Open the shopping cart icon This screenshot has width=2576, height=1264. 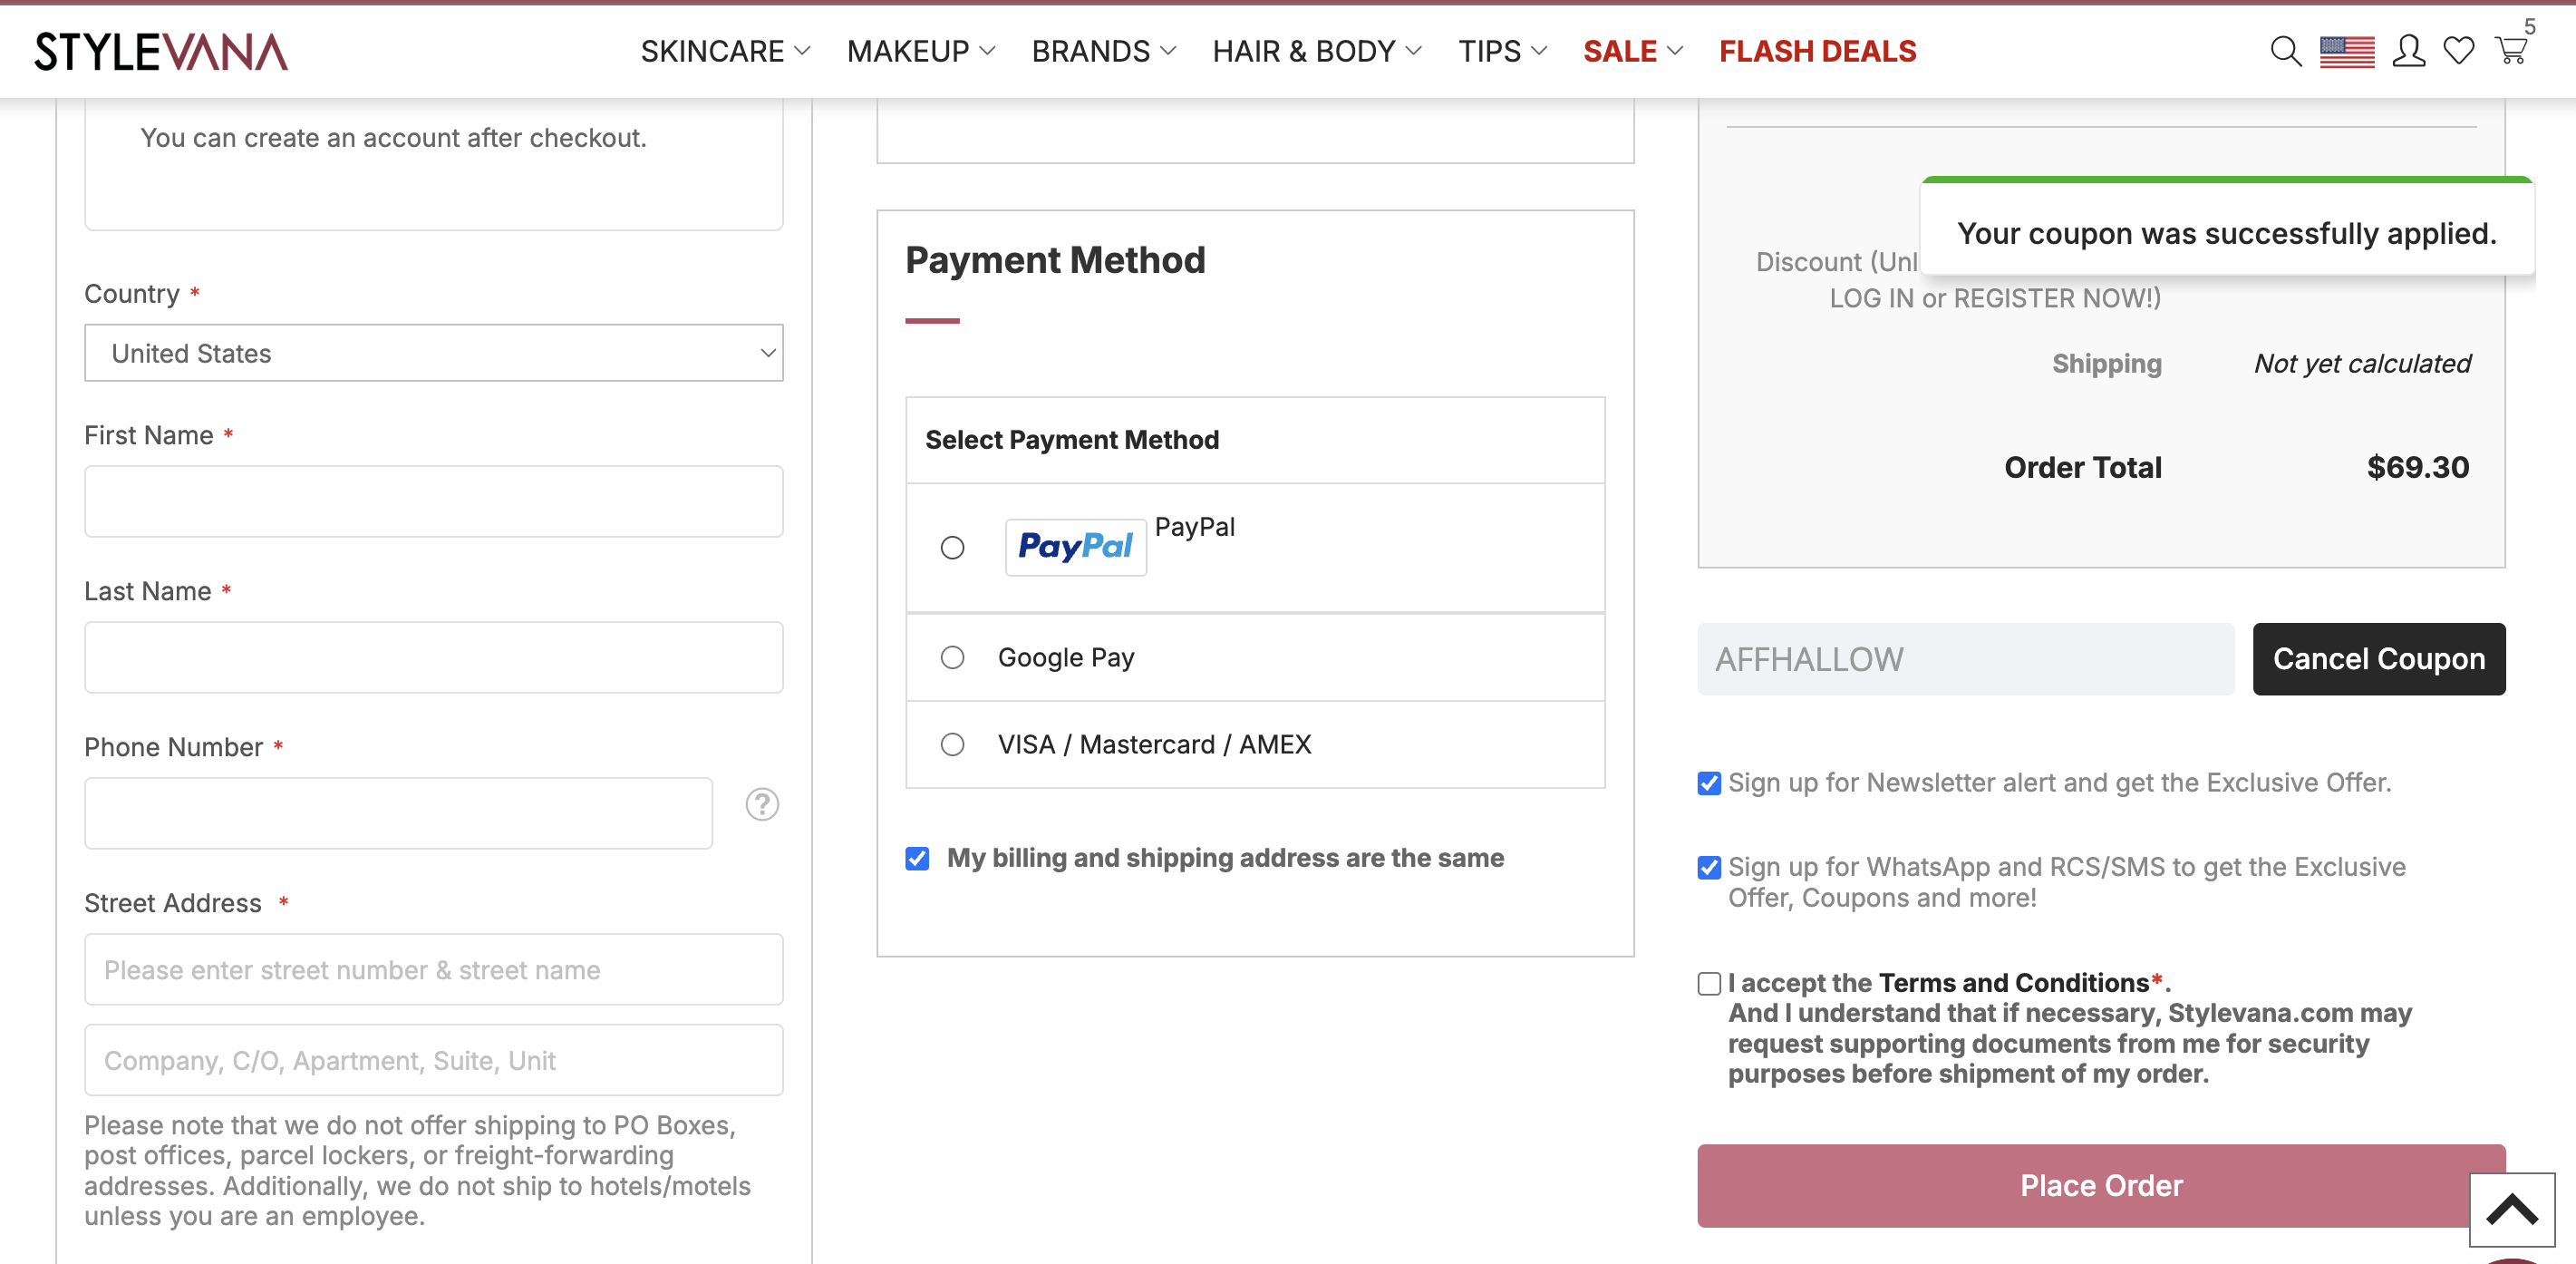click(2511, 50)
